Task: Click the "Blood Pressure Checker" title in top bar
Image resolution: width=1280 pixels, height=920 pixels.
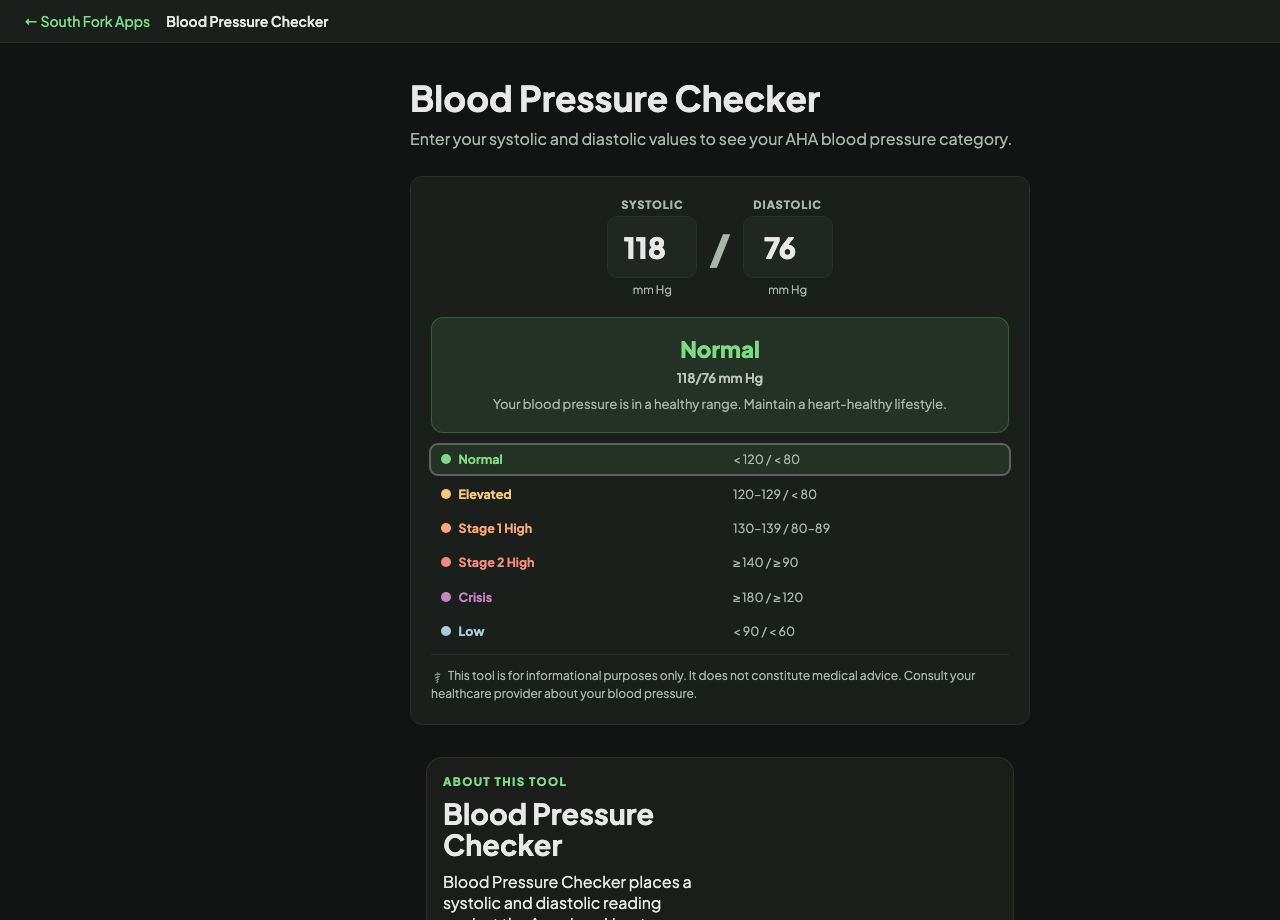Action: coord(247,21)
